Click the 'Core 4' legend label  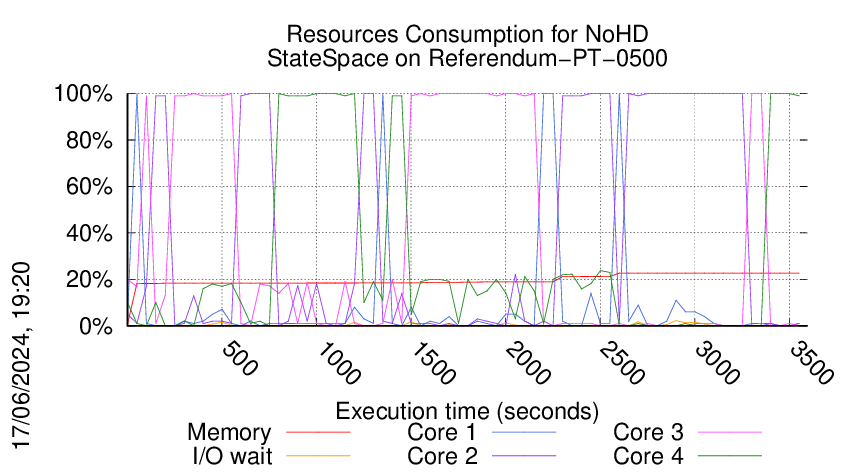click(x=648, y=456)
